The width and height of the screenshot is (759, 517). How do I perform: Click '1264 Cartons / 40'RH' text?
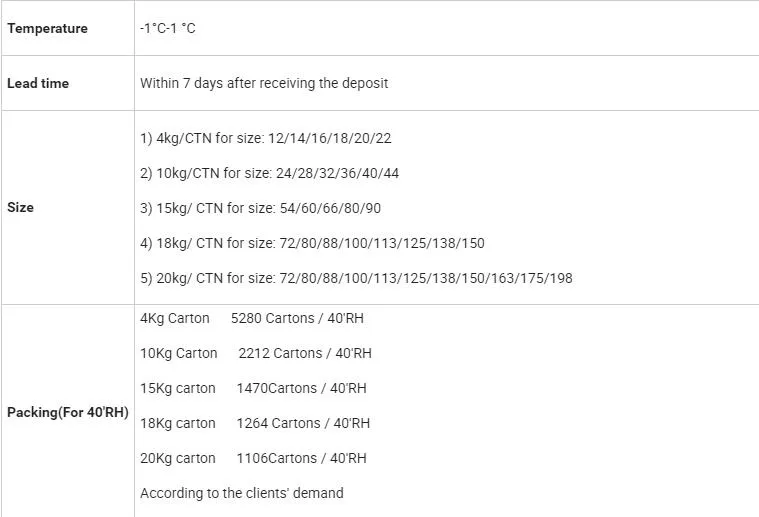[303, 423]
